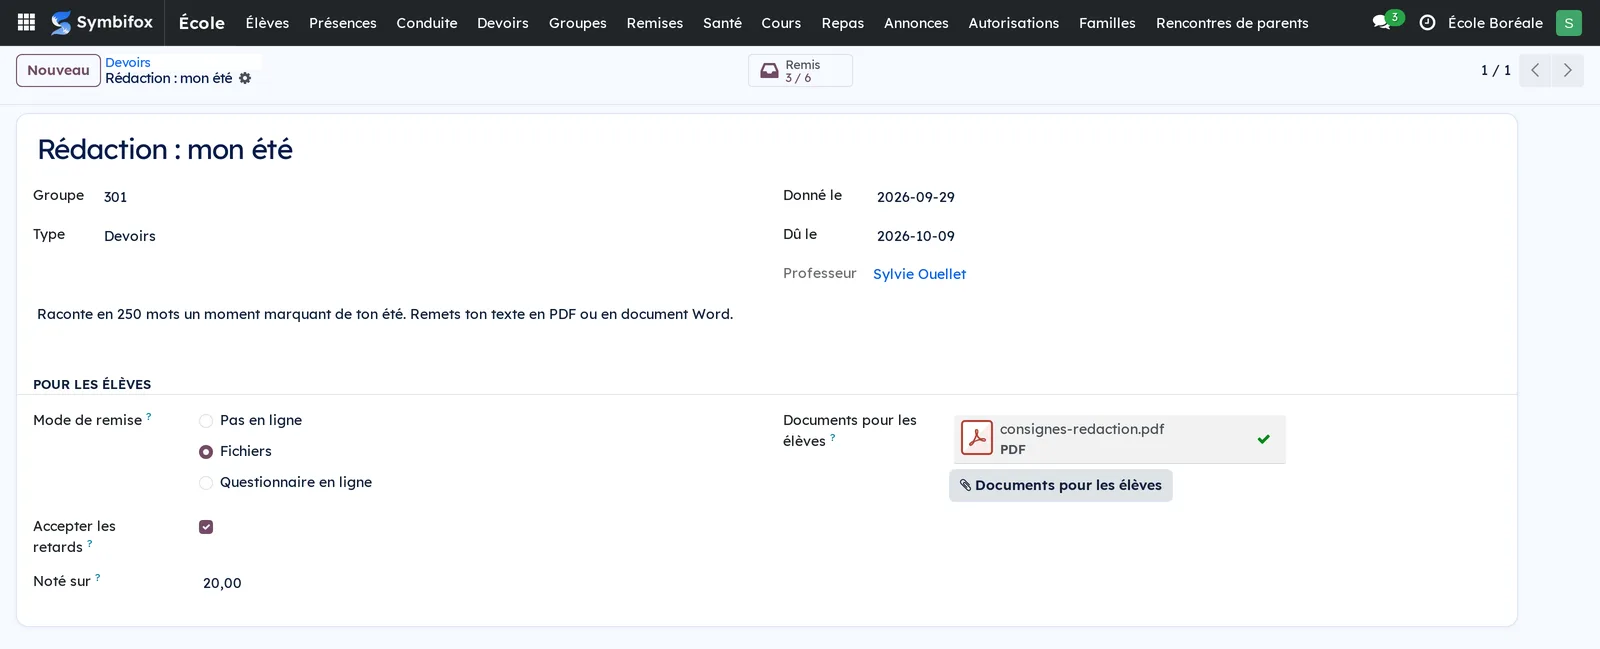
Task: Open the Cours menu
Action: tap(781, 22)
